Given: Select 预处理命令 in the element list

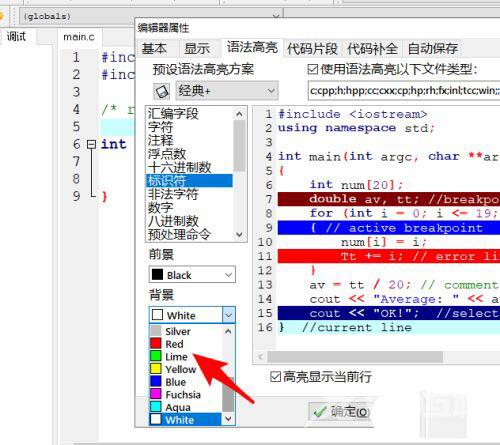Looking at the screenshot, I should pyautogui.click(x=189, y=234).
